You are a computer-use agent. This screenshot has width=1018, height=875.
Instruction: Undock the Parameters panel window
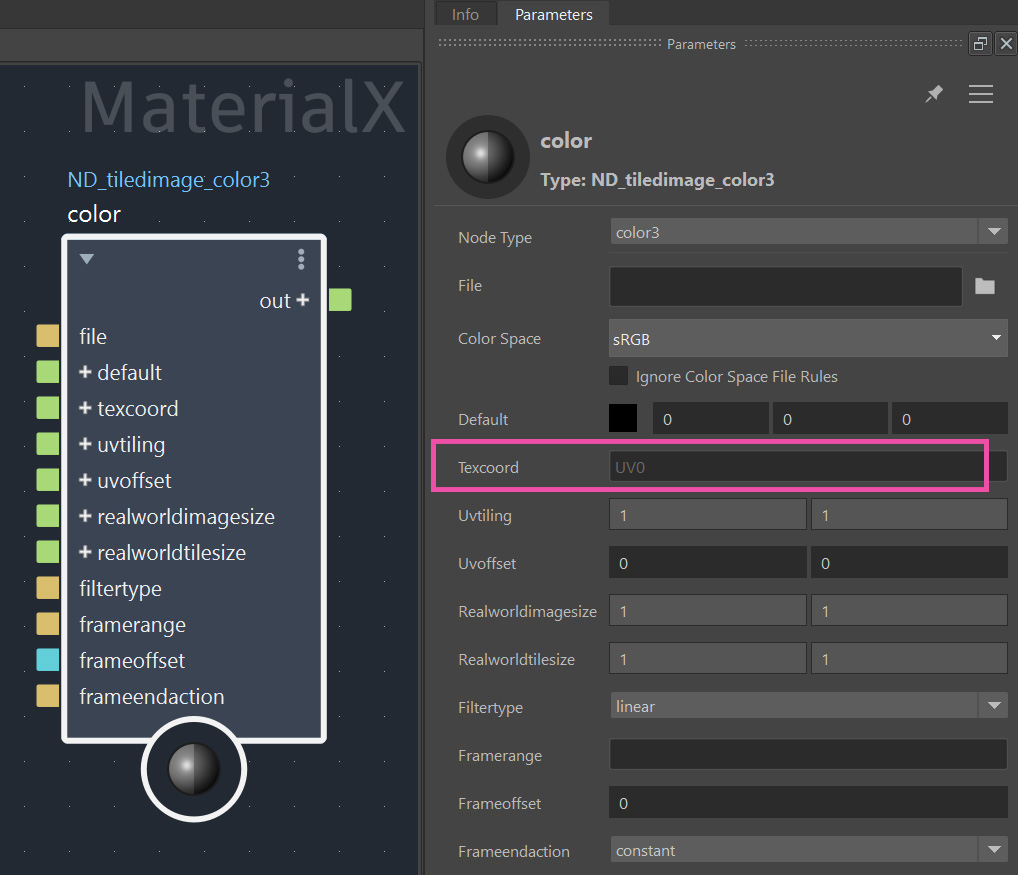click(980, 43)
